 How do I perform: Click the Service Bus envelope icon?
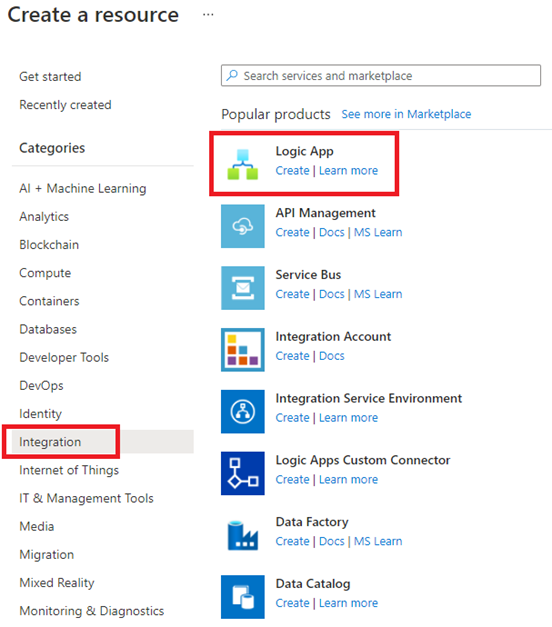click(243, 288)
